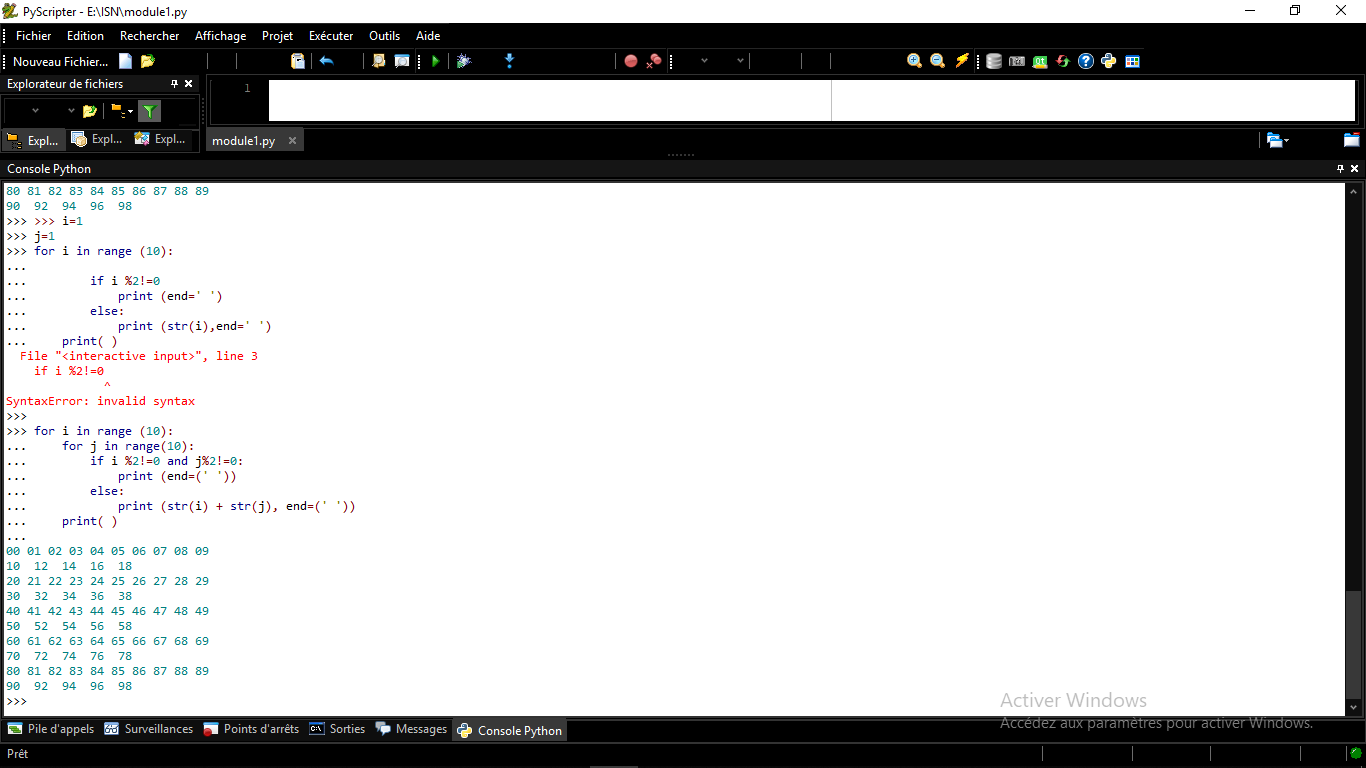Switch to the first Expl... file explorer tab
Screen dimensions: 1366x768
(34, 140)
